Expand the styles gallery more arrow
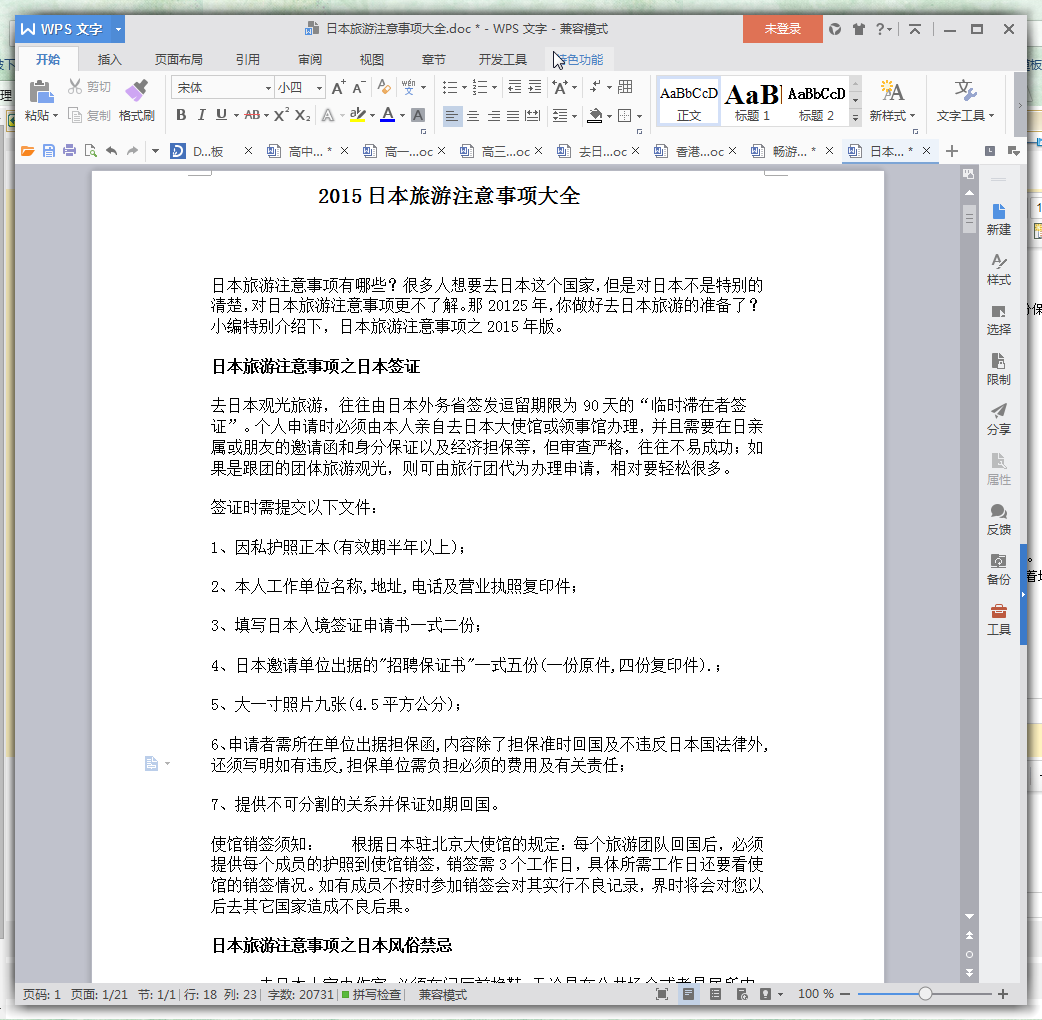The width and height of the screenshot is (1042, 1020). 855,117
